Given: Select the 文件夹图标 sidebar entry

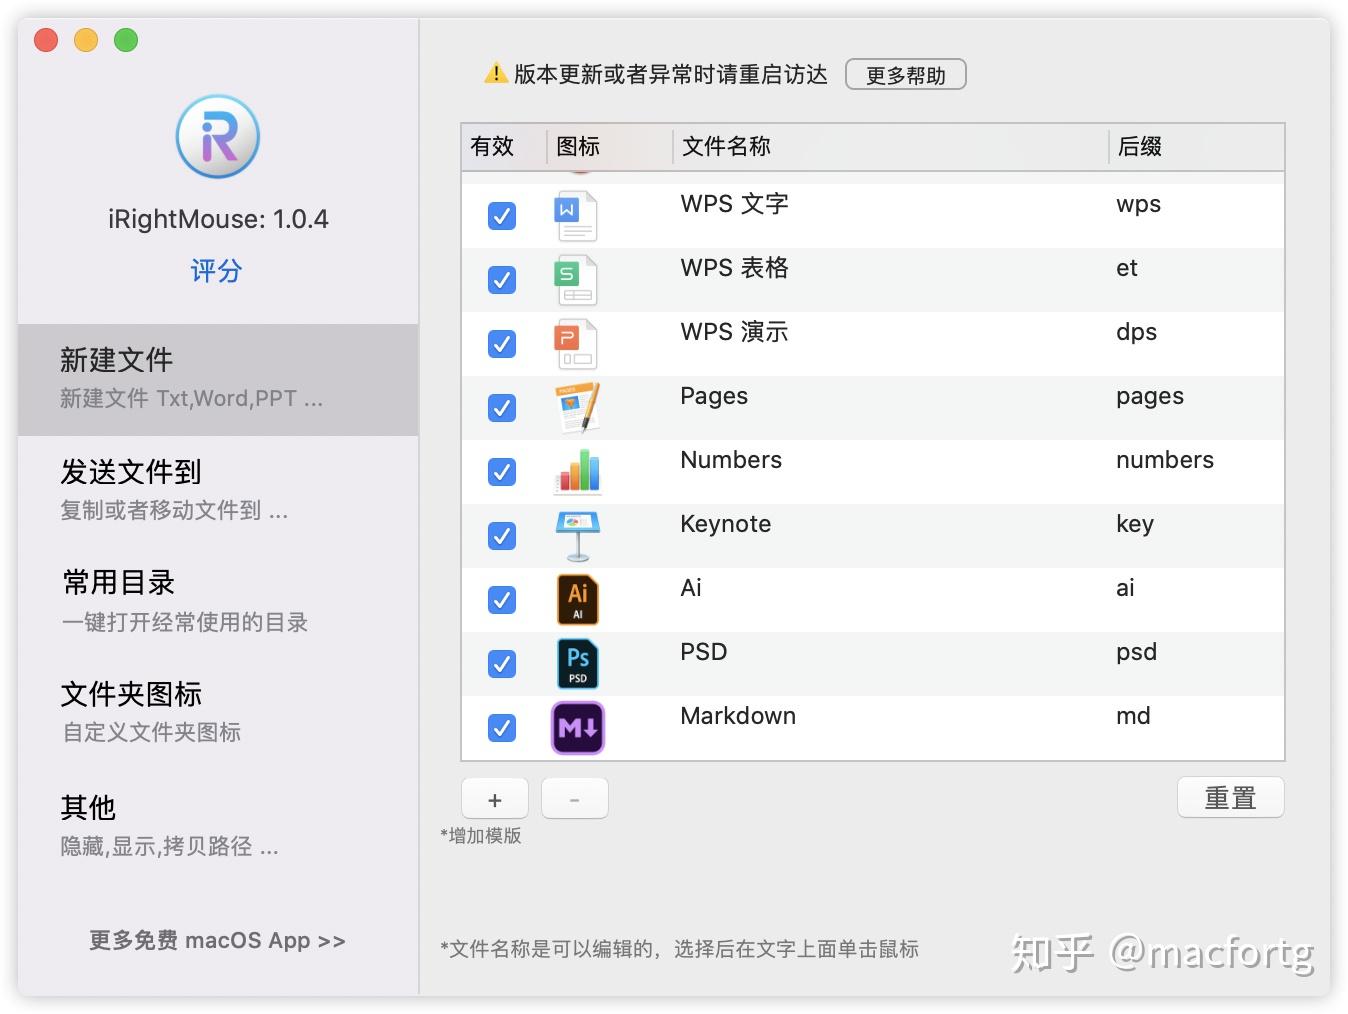Looking at the screenshot, I should pyautogui.click(x=130, y=693).
